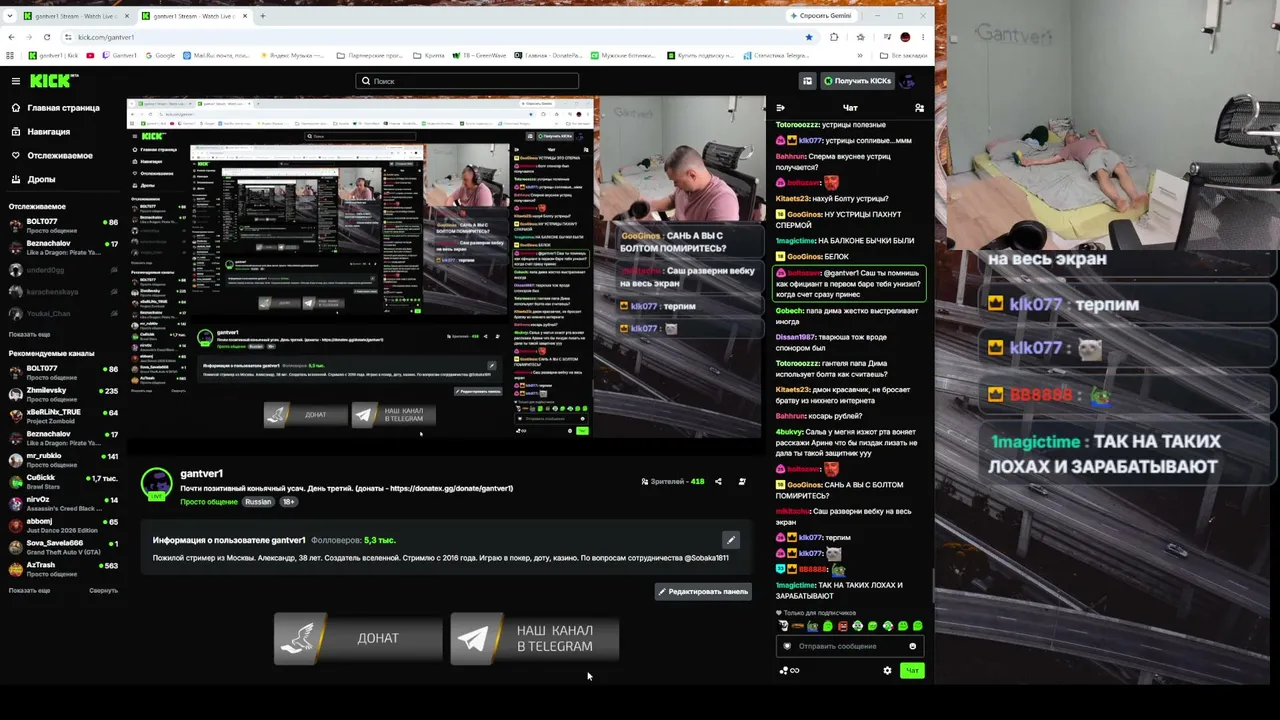
Task: Open chat settings gear
Action: pos(887,670)
